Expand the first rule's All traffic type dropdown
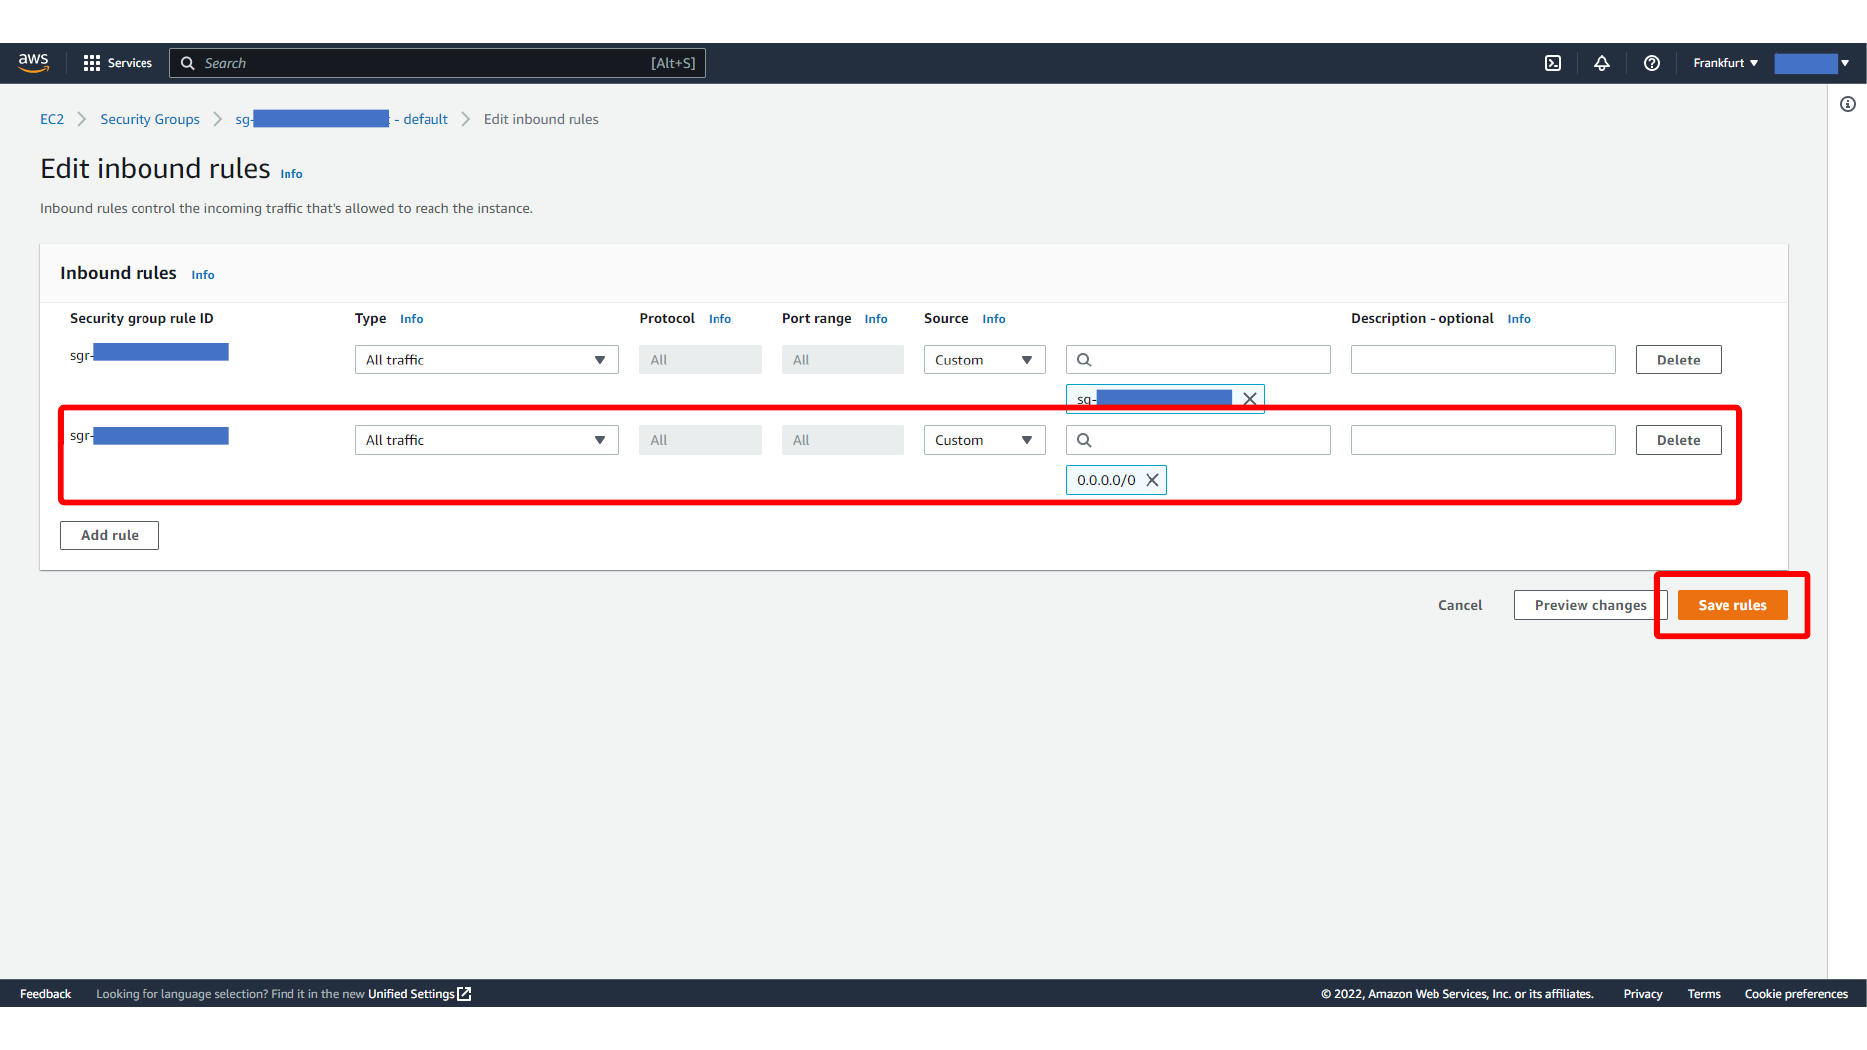 pyautogui.click(x=486, y=360)
